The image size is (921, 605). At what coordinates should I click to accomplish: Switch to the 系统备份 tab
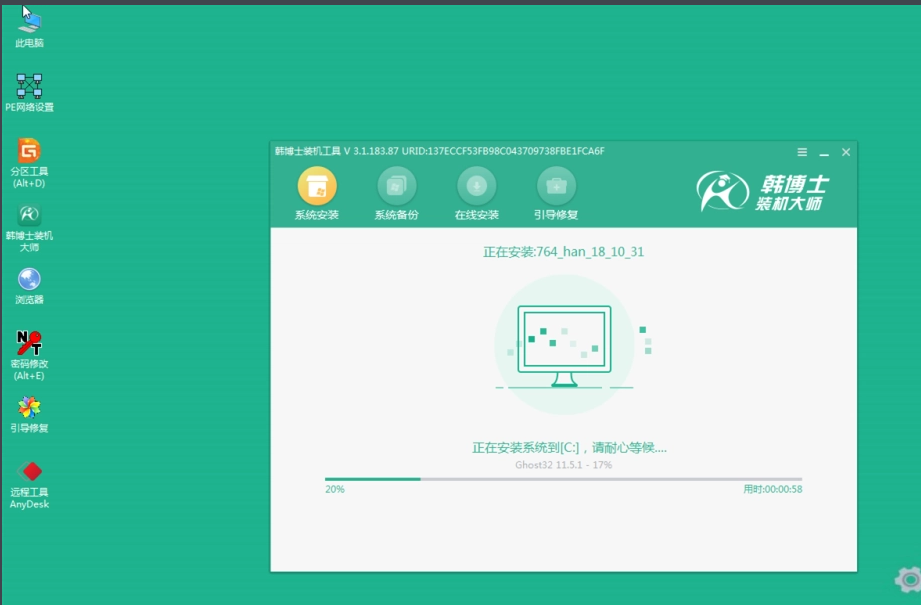pos(396,194)
